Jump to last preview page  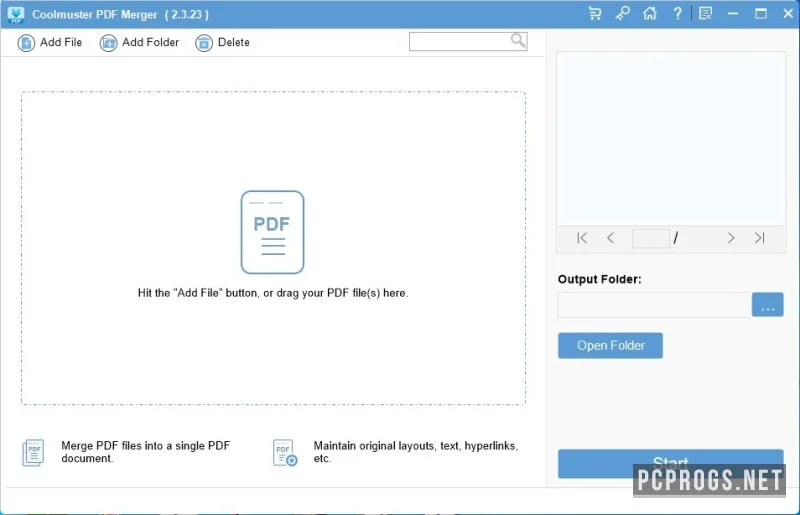[x=759, y=238]
